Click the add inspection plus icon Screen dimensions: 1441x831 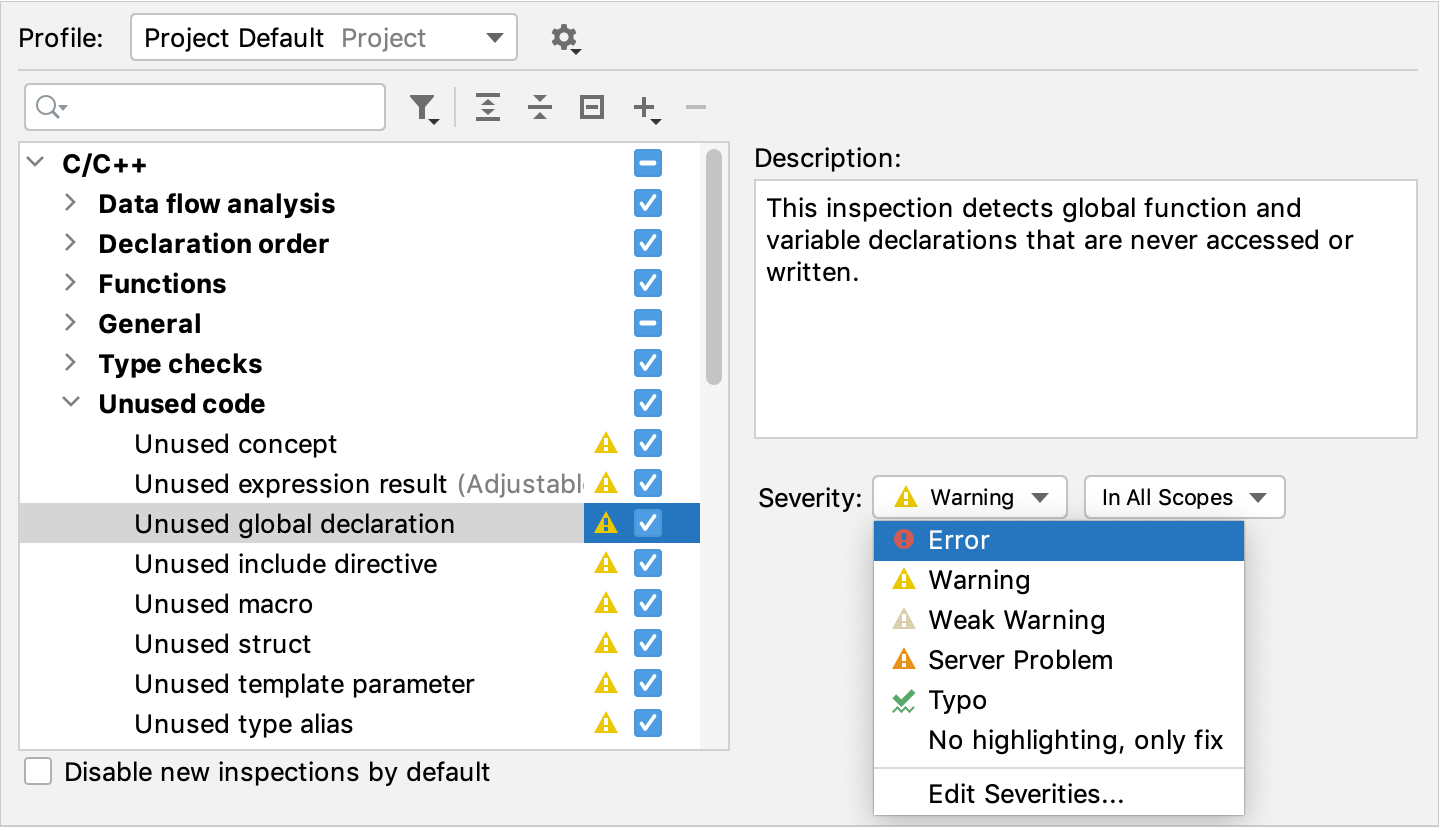(x=646, y=108)
